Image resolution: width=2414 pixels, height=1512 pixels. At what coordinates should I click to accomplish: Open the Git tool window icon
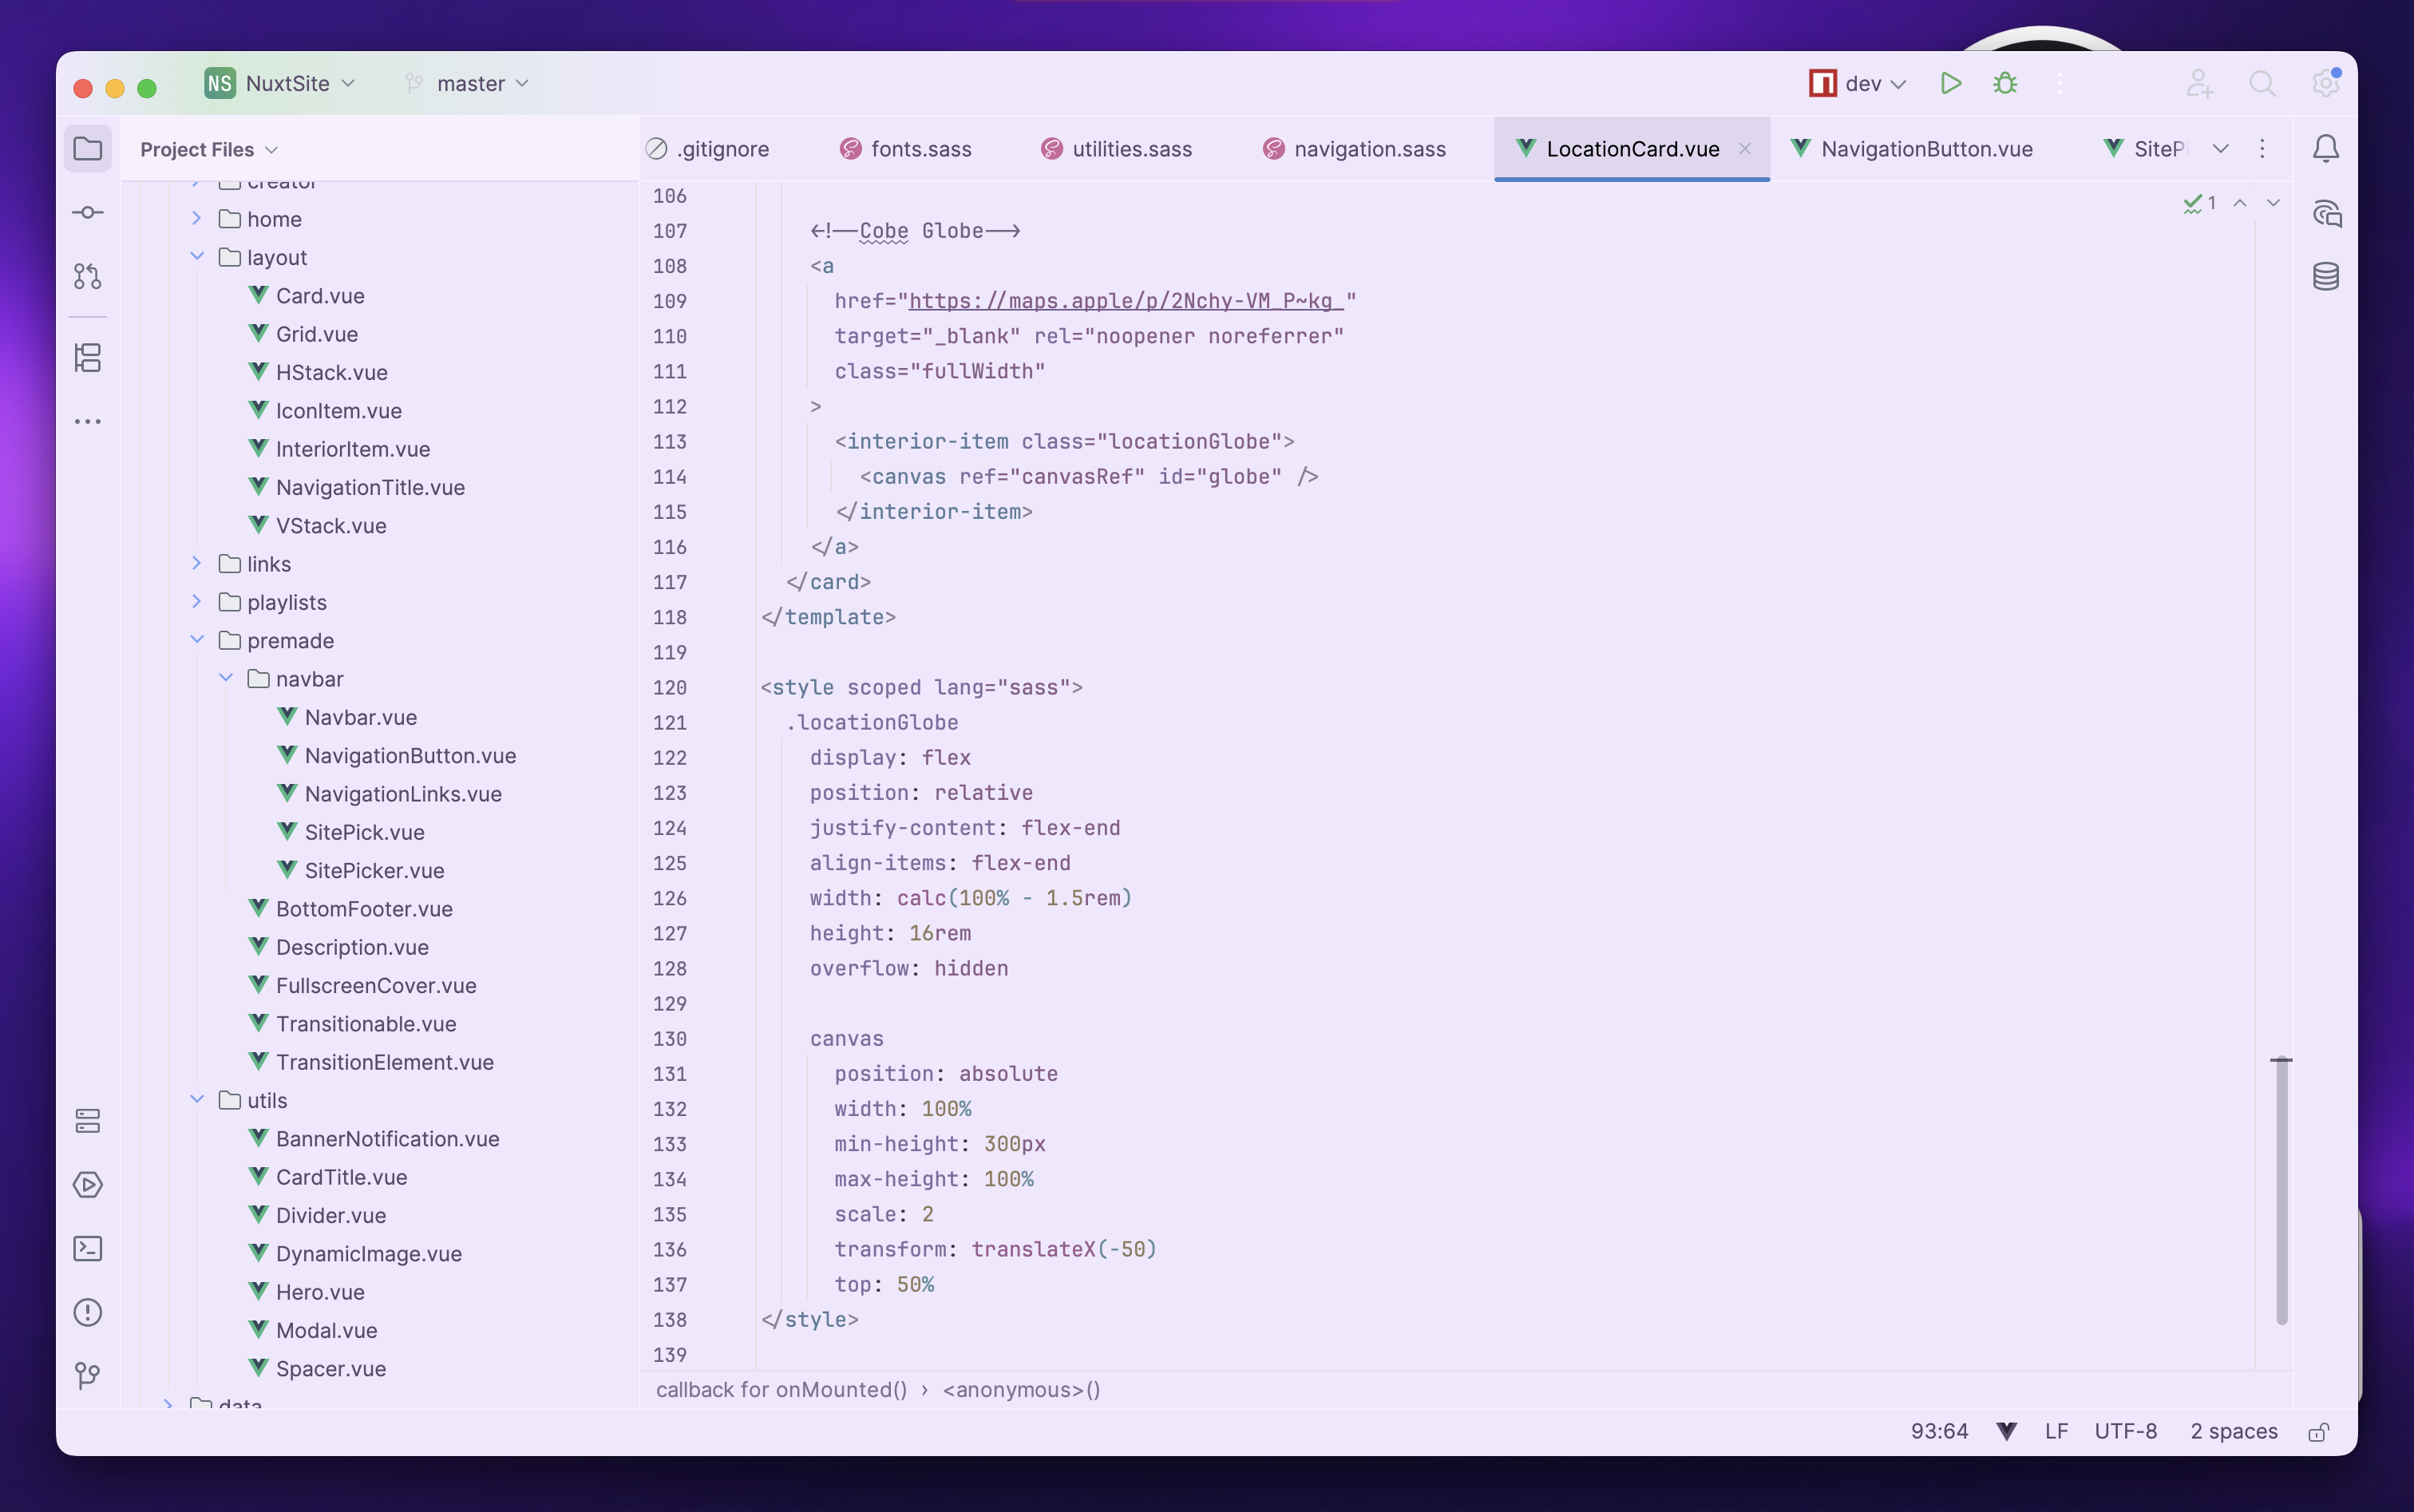pyautogui.click(x=88, y=1376)
